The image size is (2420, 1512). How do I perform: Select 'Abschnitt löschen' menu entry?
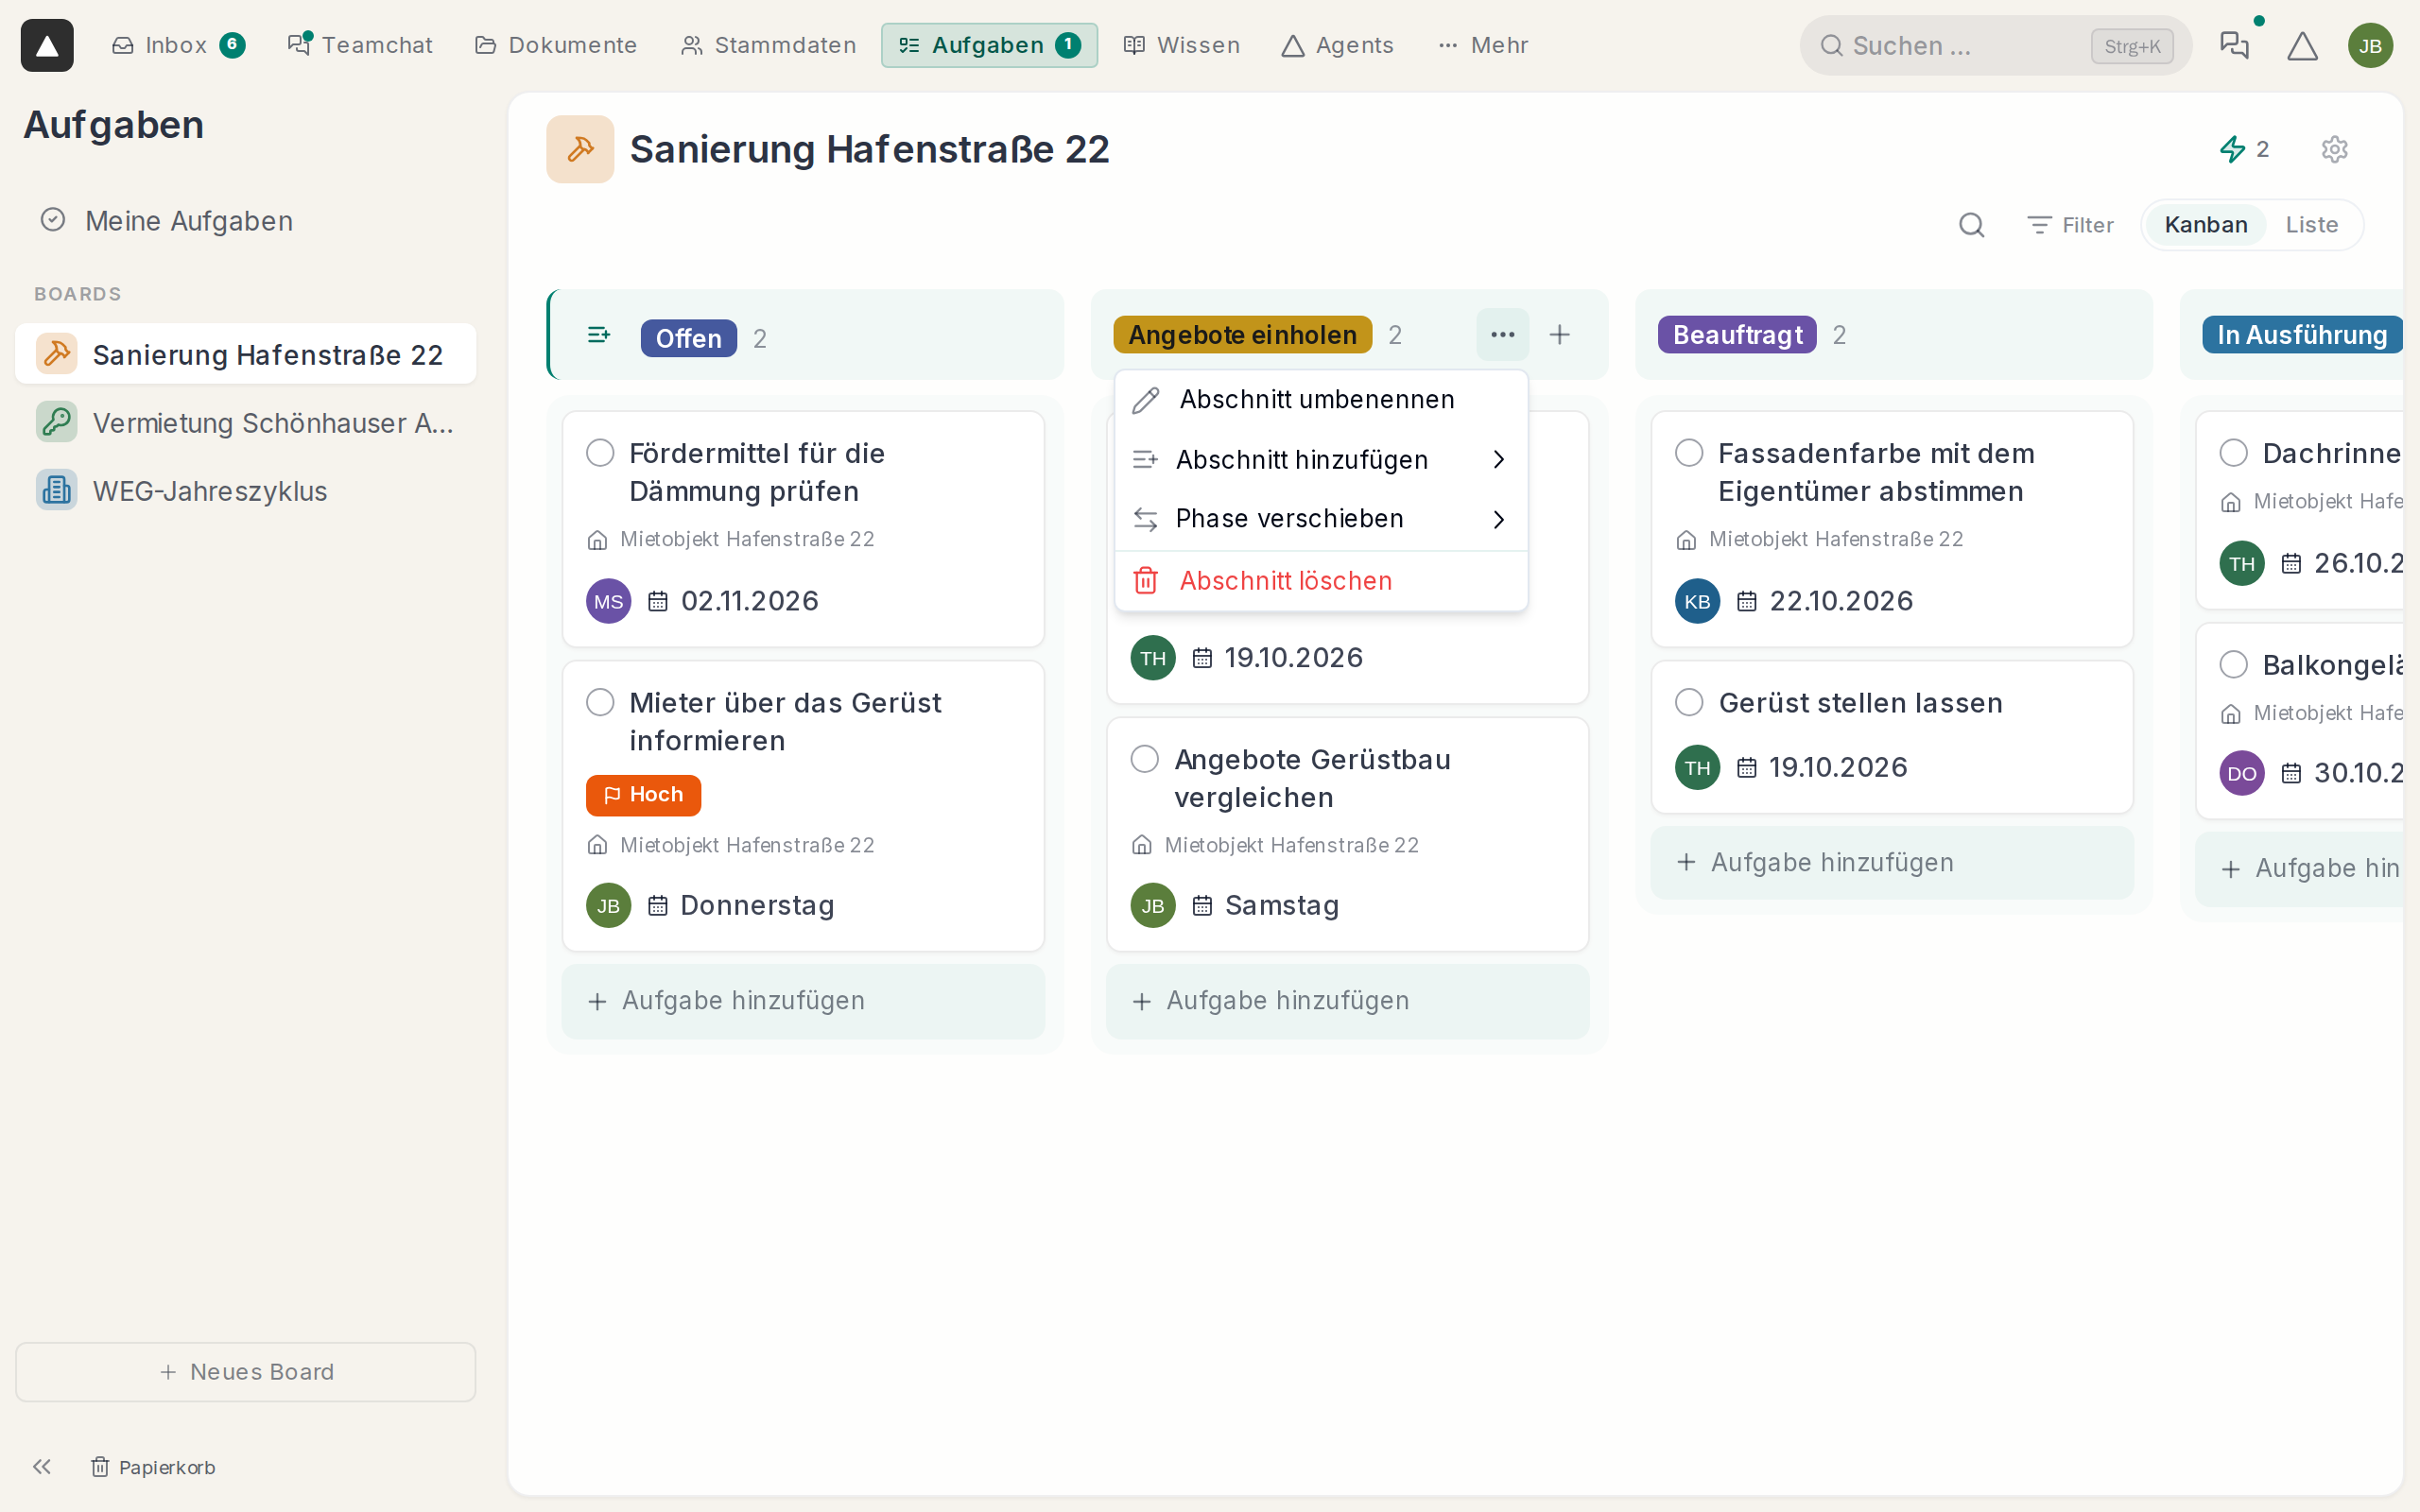pyautogui.click(x=1321, y=581)
